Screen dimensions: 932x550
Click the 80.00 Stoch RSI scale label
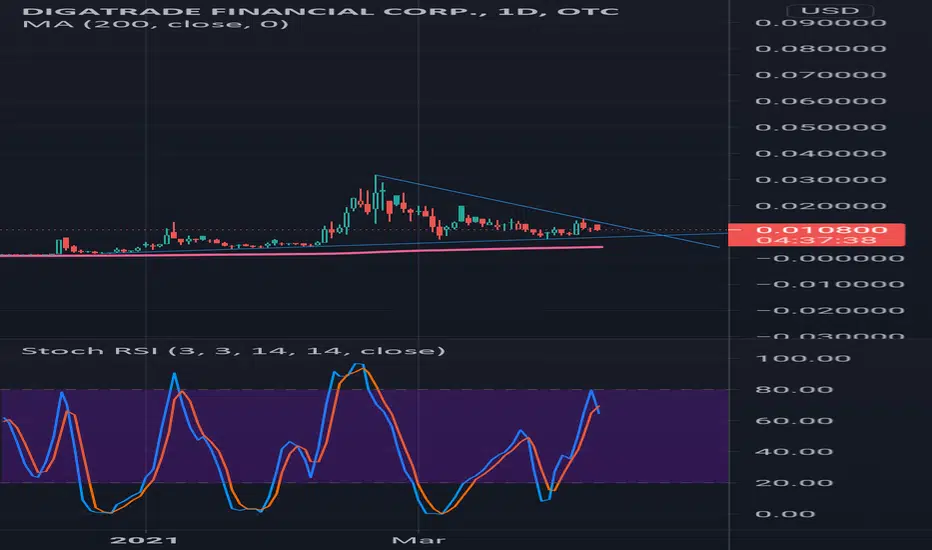[794, 389]
